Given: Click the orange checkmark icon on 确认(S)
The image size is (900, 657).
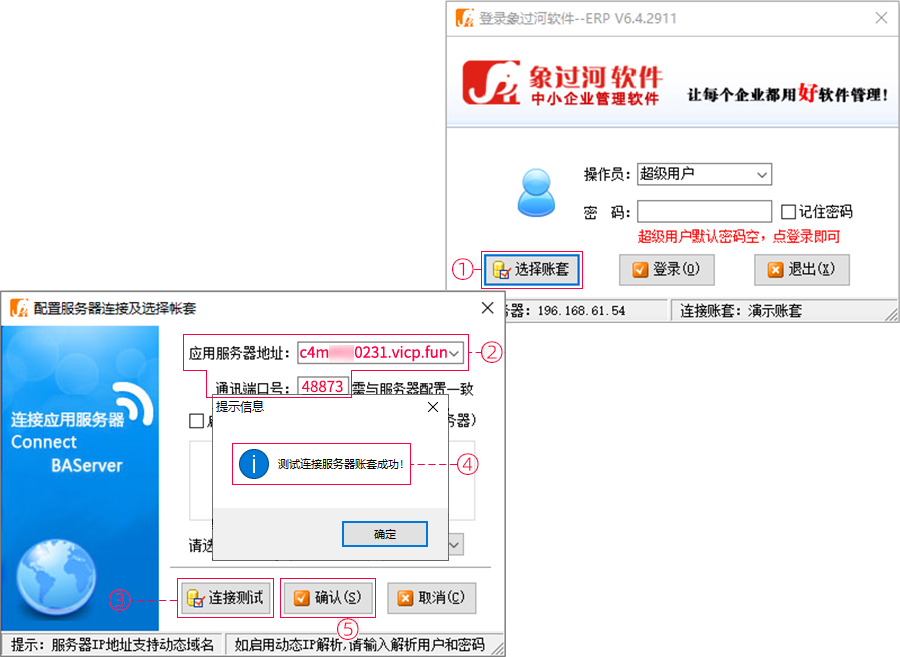Looking at the screenshot, I should click(301, 598).
